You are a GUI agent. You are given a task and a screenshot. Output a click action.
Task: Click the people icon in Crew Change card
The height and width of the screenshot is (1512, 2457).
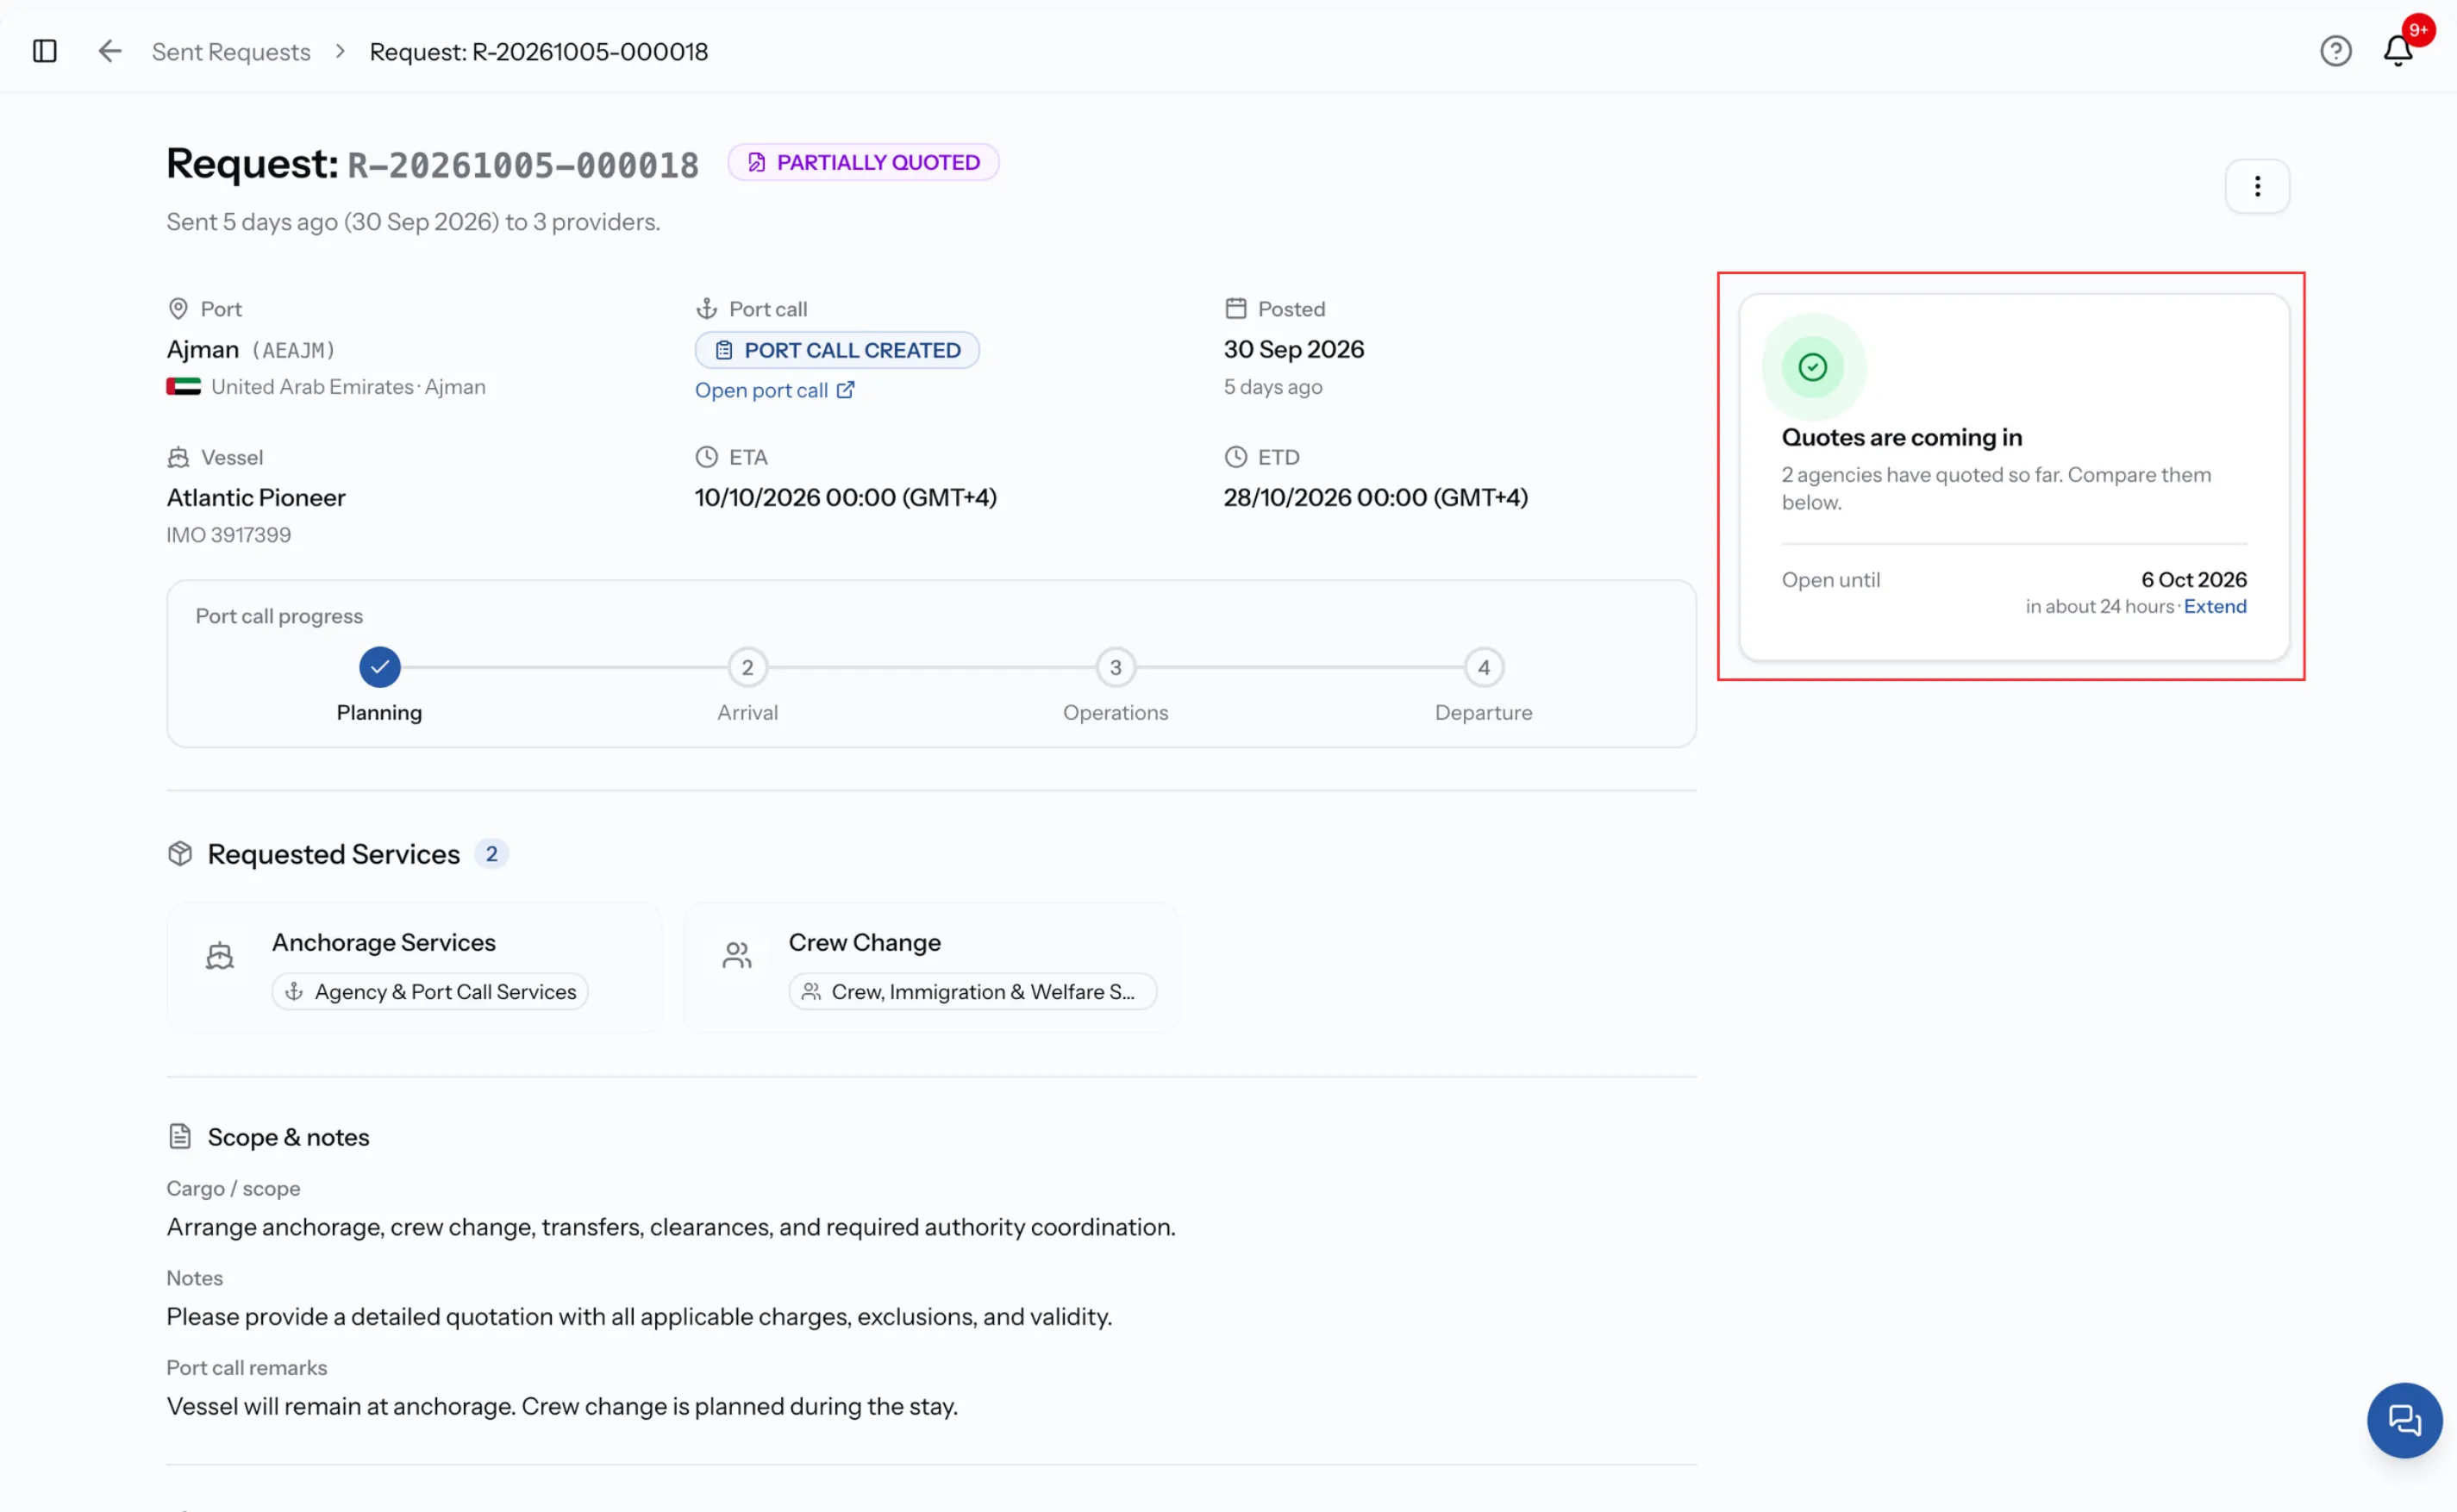(737, 957)
